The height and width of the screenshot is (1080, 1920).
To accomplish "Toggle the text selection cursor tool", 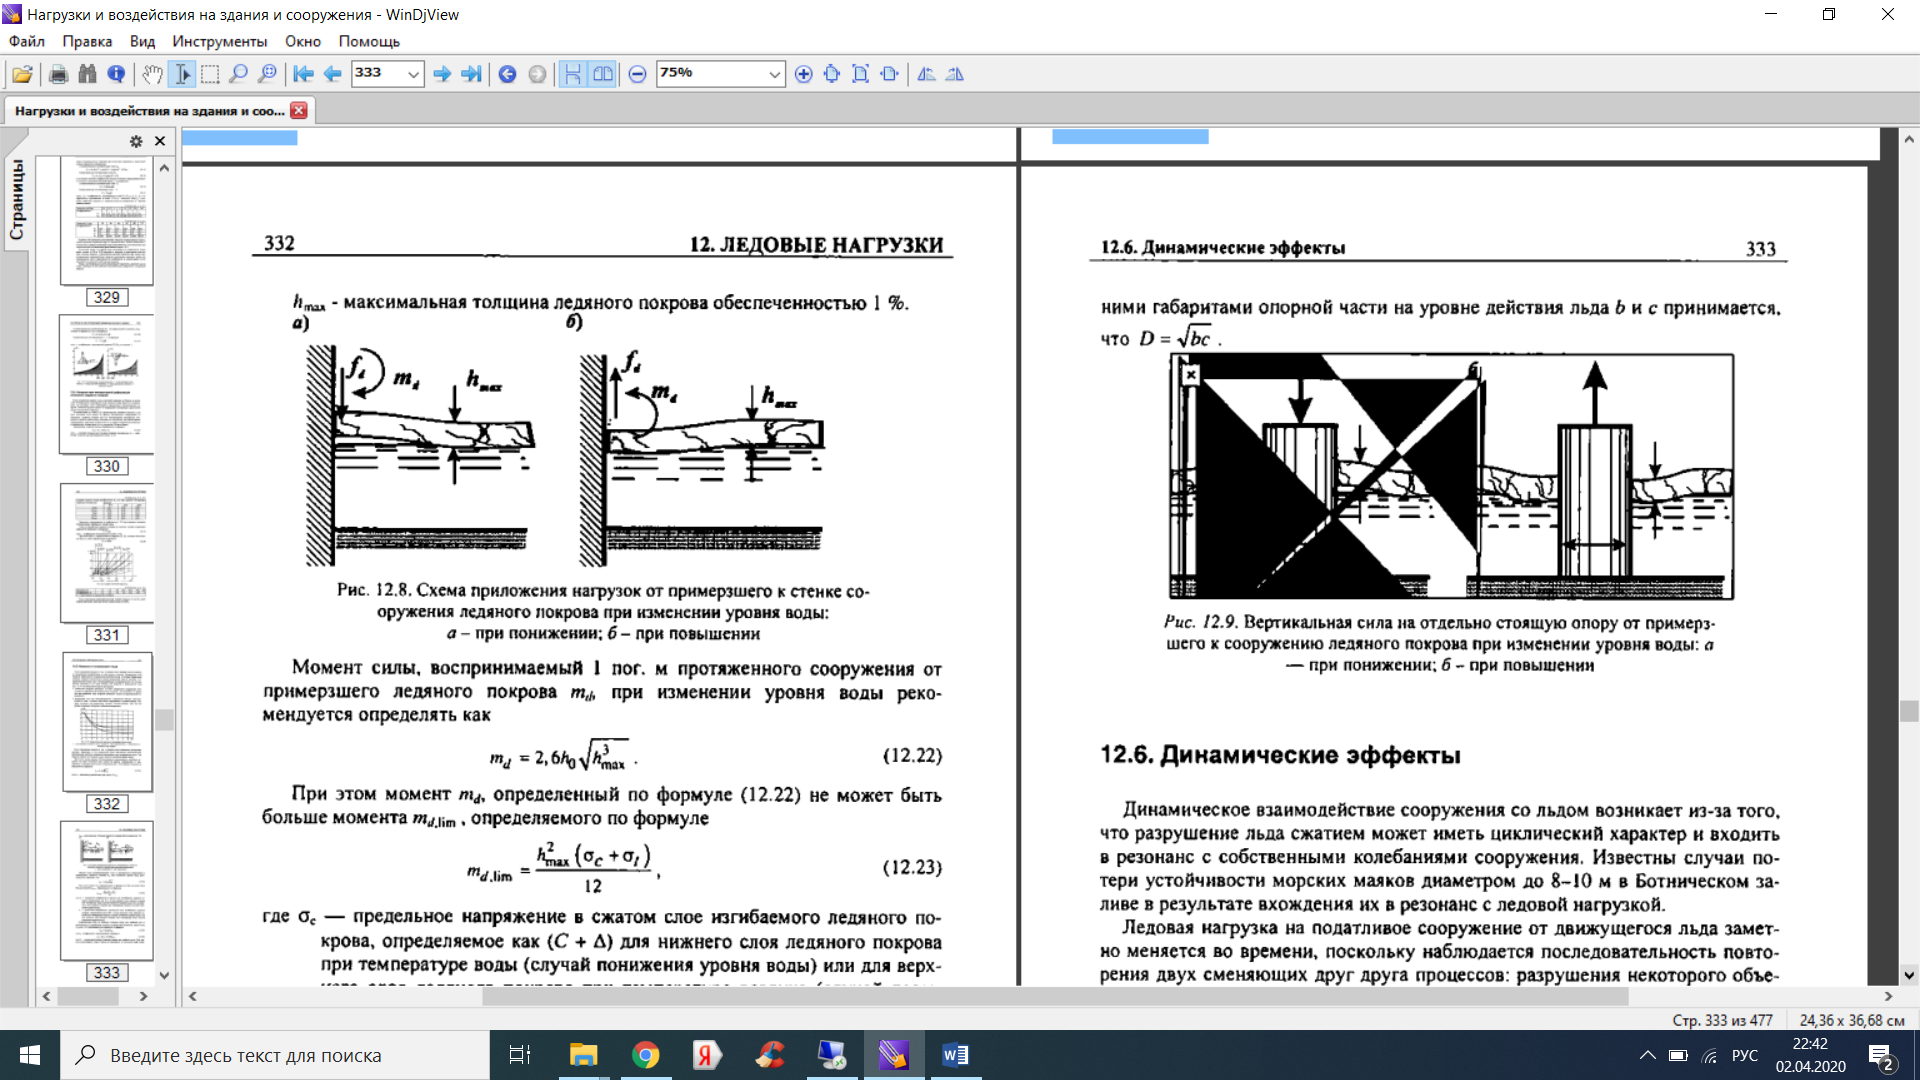I will pyautogui.click(x=182, y=74).
